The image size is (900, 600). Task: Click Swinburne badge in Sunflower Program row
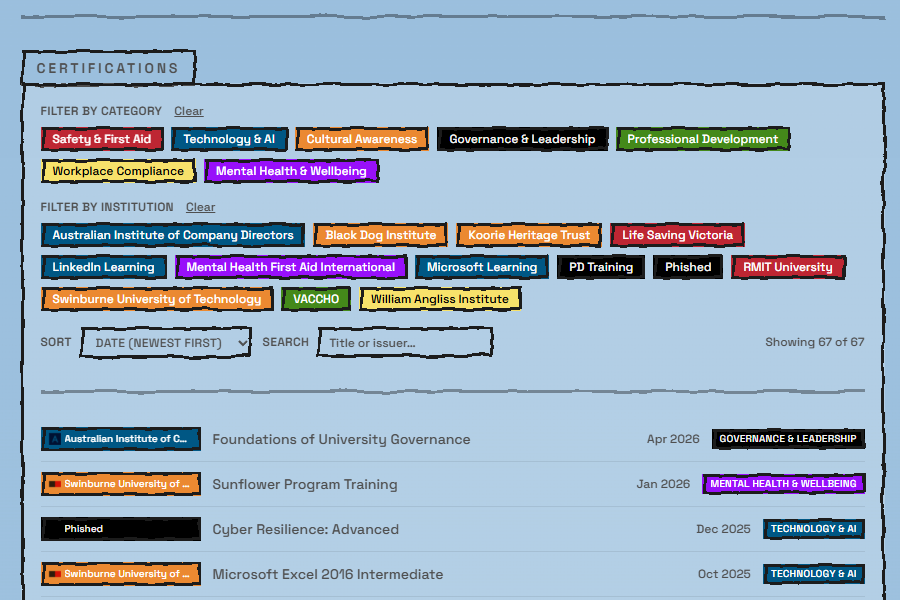121,484
